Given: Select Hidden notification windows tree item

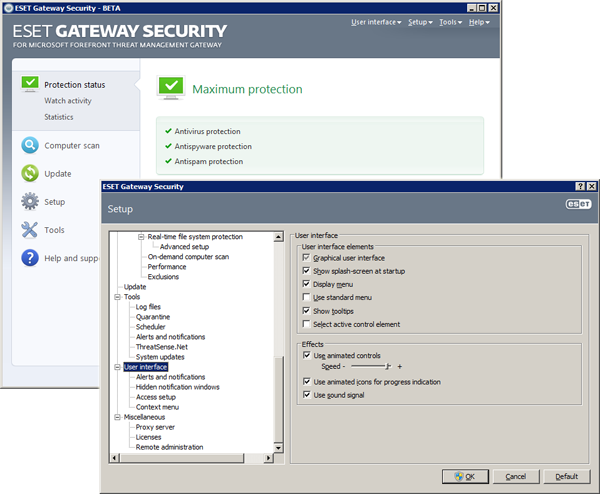Looking at the screenshot, I should (178, 387).
